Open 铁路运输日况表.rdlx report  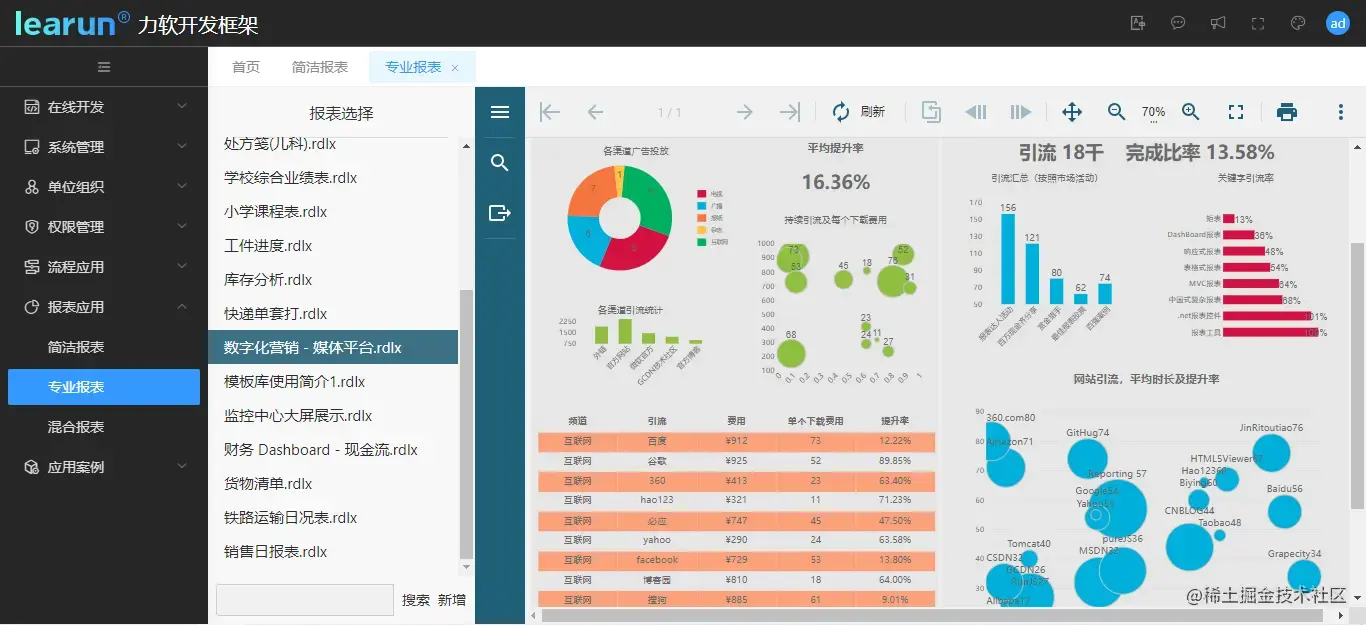[x=333, y=518]
